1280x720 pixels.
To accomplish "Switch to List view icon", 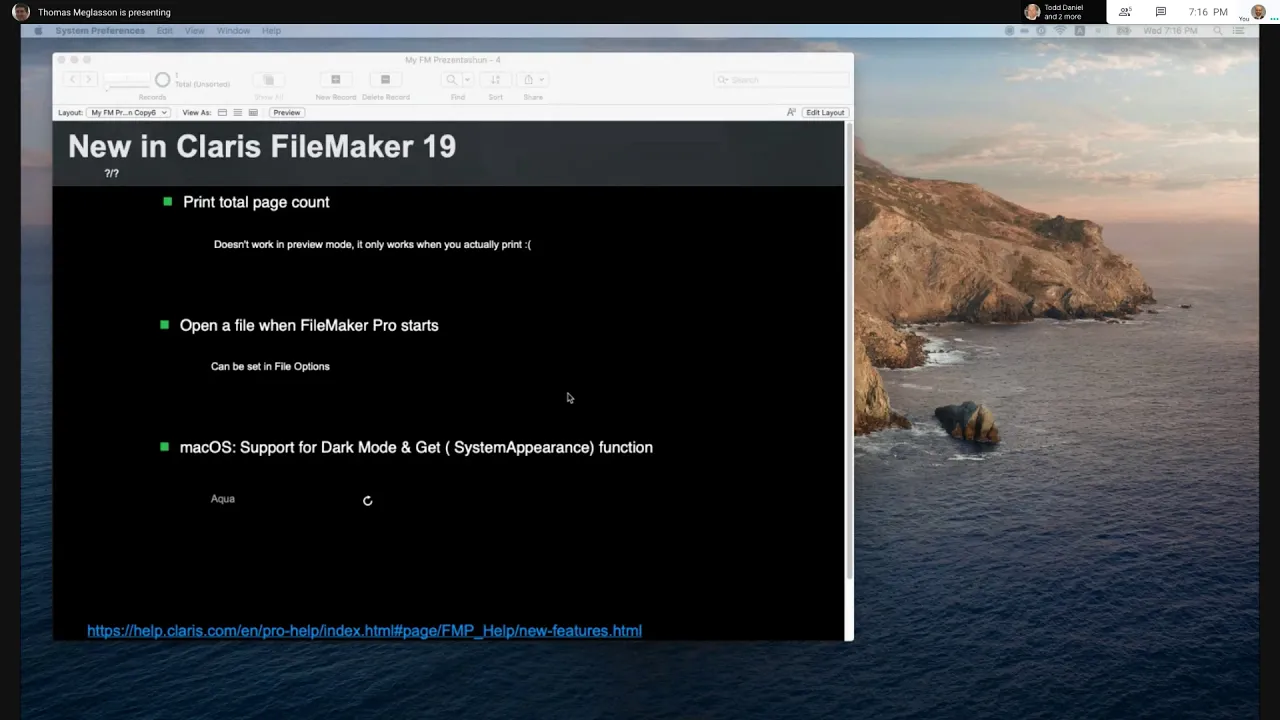I will [237, 113].
